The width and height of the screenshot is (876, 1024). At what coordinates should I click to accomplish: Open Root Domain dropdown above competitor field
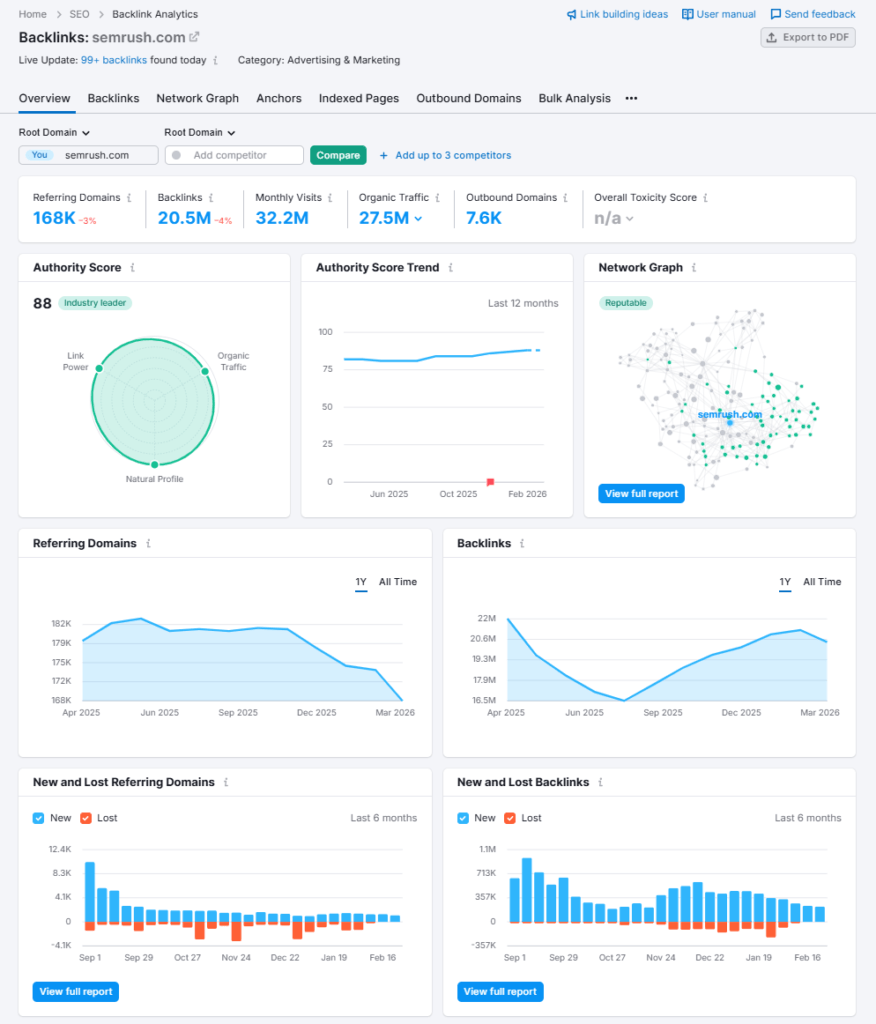[x=200, y=133]
